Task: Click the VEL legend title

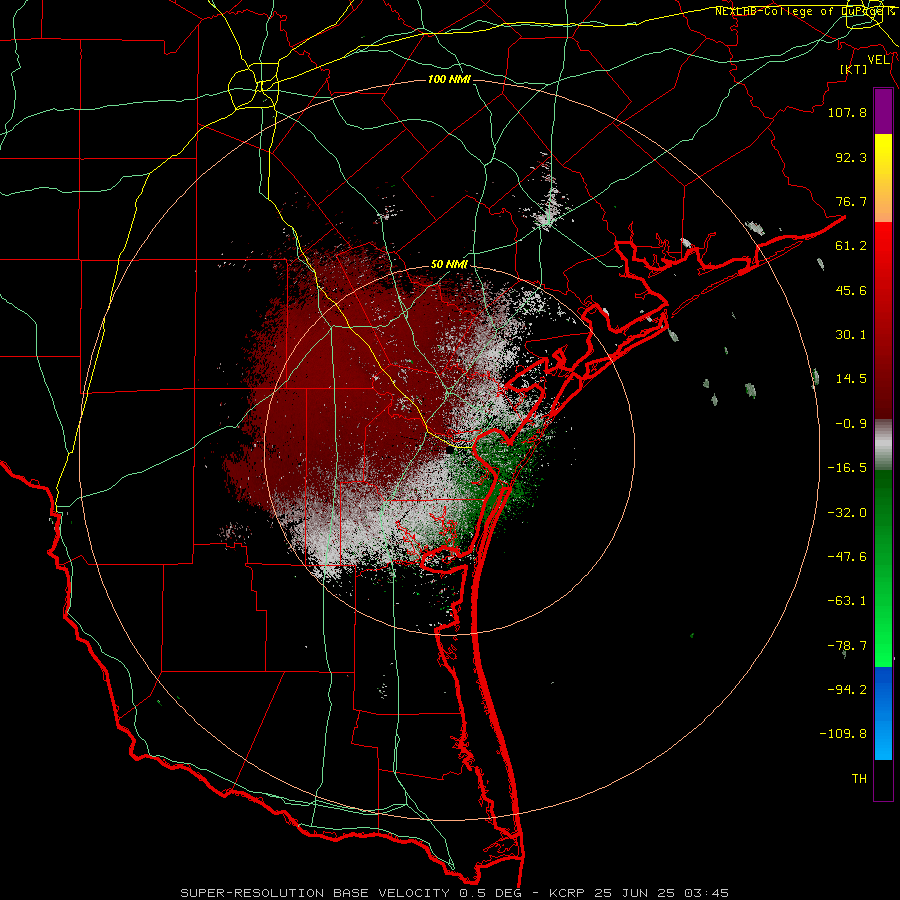Action: [879, 60]
